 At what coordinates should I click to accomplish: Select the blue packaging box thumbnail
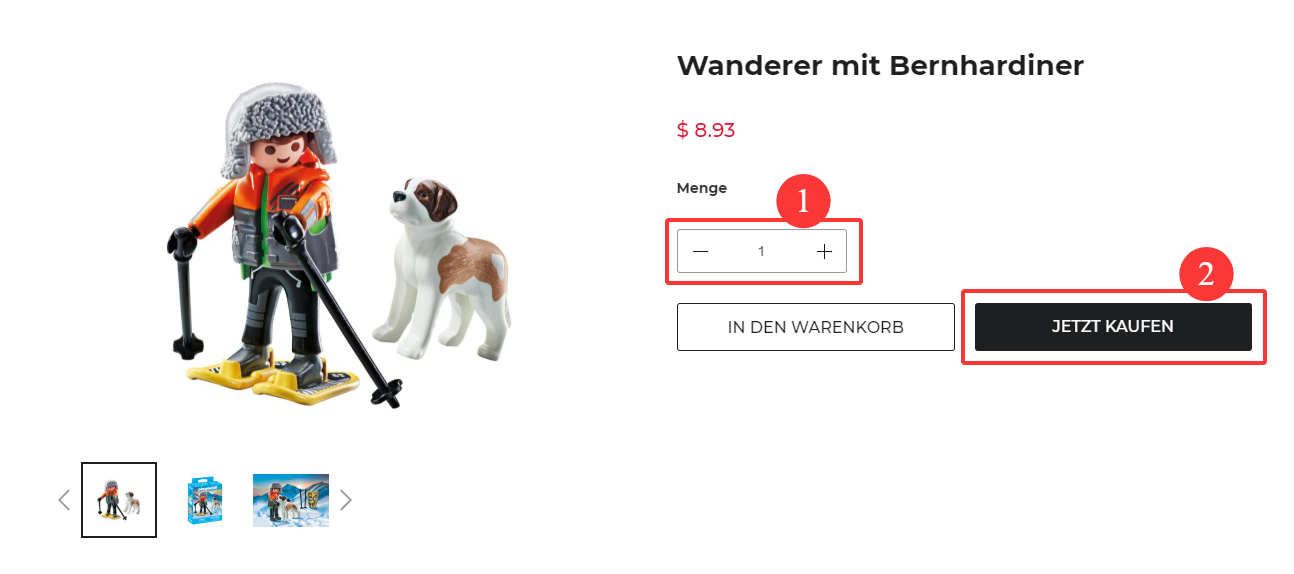[x=205, y=500]
